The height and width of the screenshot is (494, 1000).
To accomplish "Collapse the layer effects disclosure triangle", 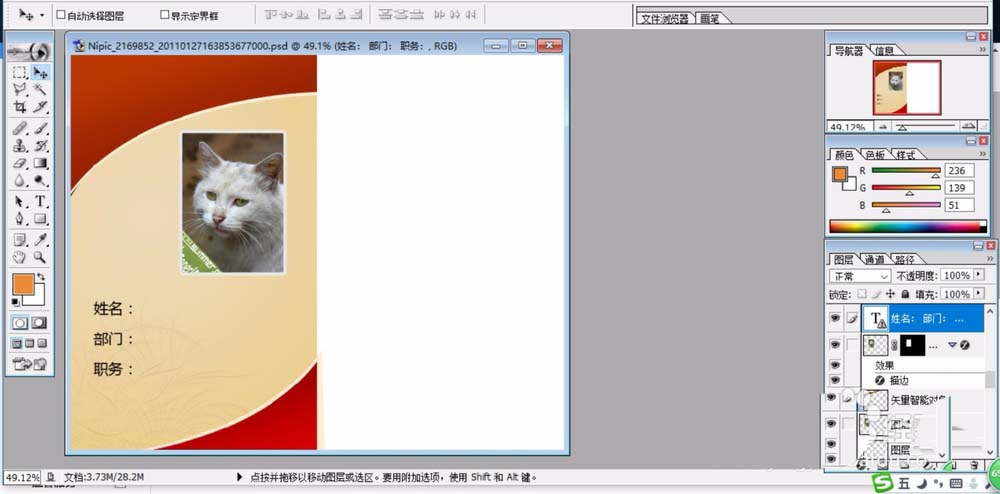I will click(952, 345).
